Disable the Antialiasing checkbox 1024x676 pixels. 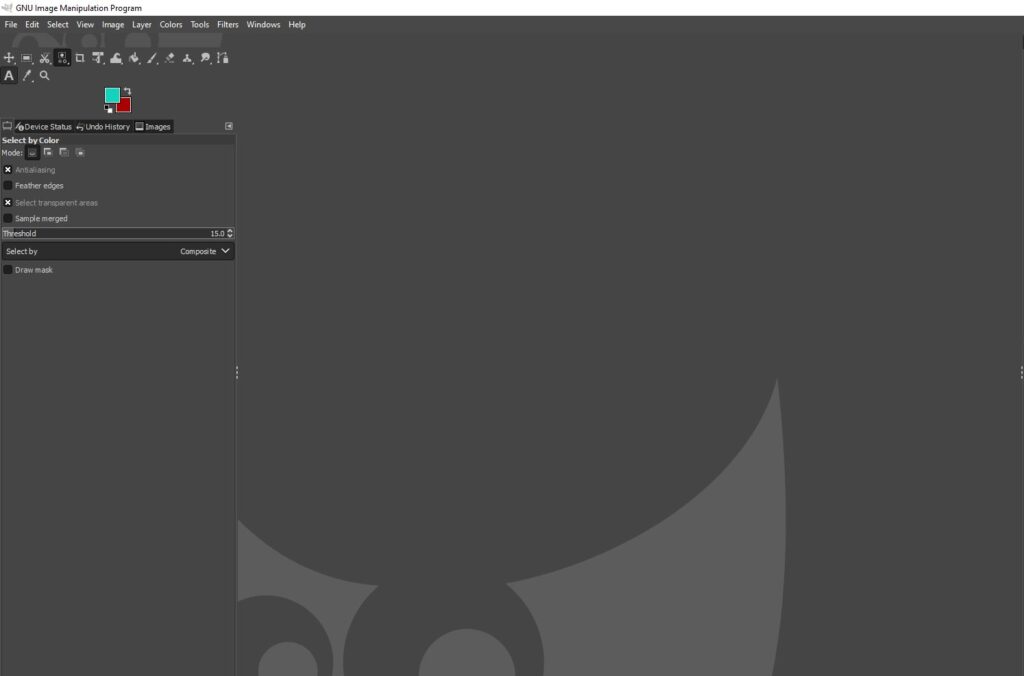point(8,170)
